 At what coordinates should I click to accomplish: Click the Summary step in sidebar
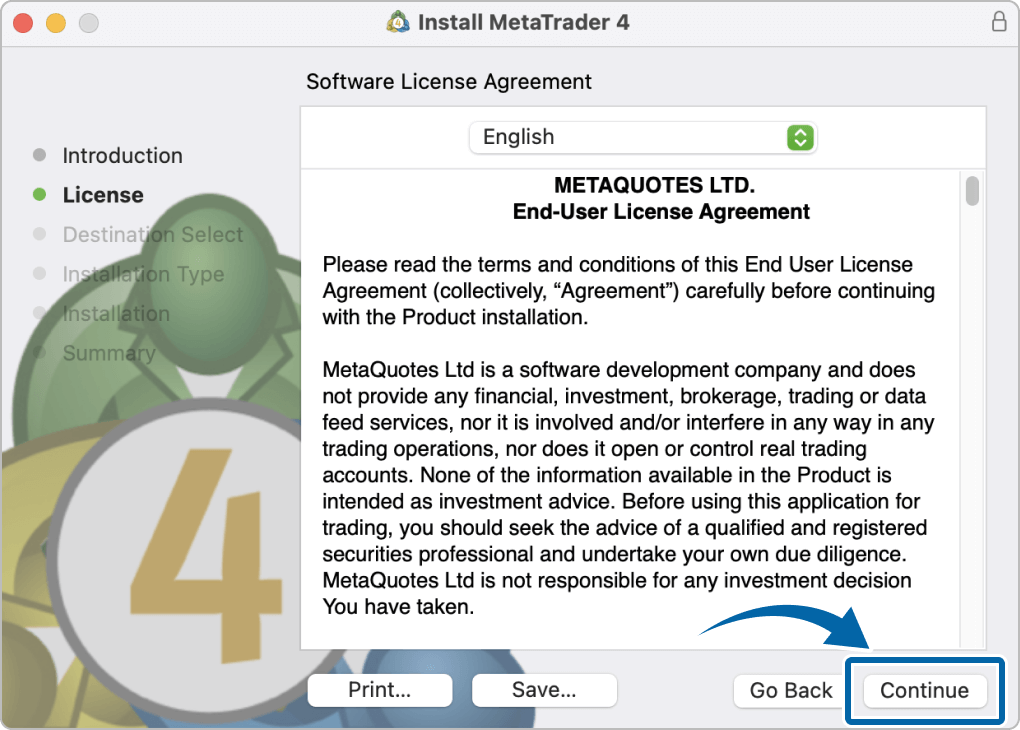tap(109, 353)
